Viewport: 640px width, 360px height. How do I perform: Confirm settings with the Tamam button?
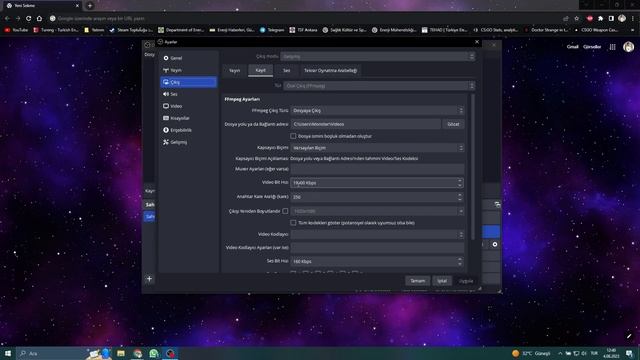point(418,281)
